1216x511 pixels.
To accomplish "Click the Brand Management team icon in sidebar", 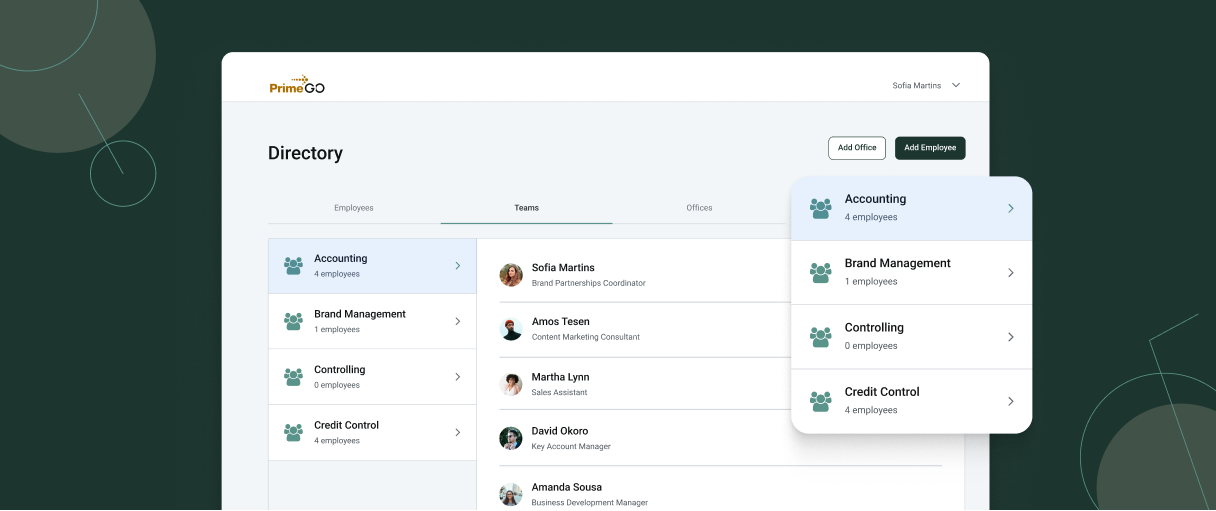I will [x=293, y=321].
